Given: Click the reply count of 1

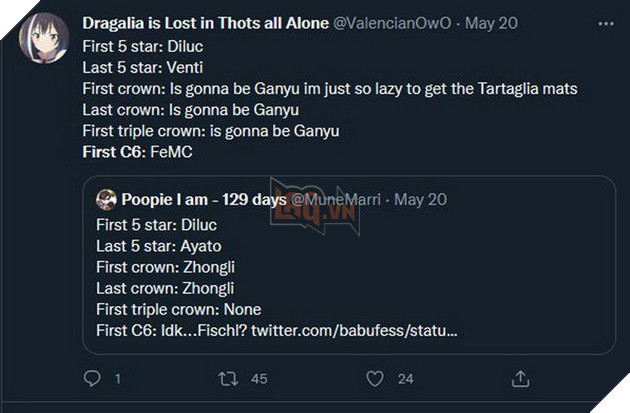Looking at the screenshot, I should (x=118, y=379).
